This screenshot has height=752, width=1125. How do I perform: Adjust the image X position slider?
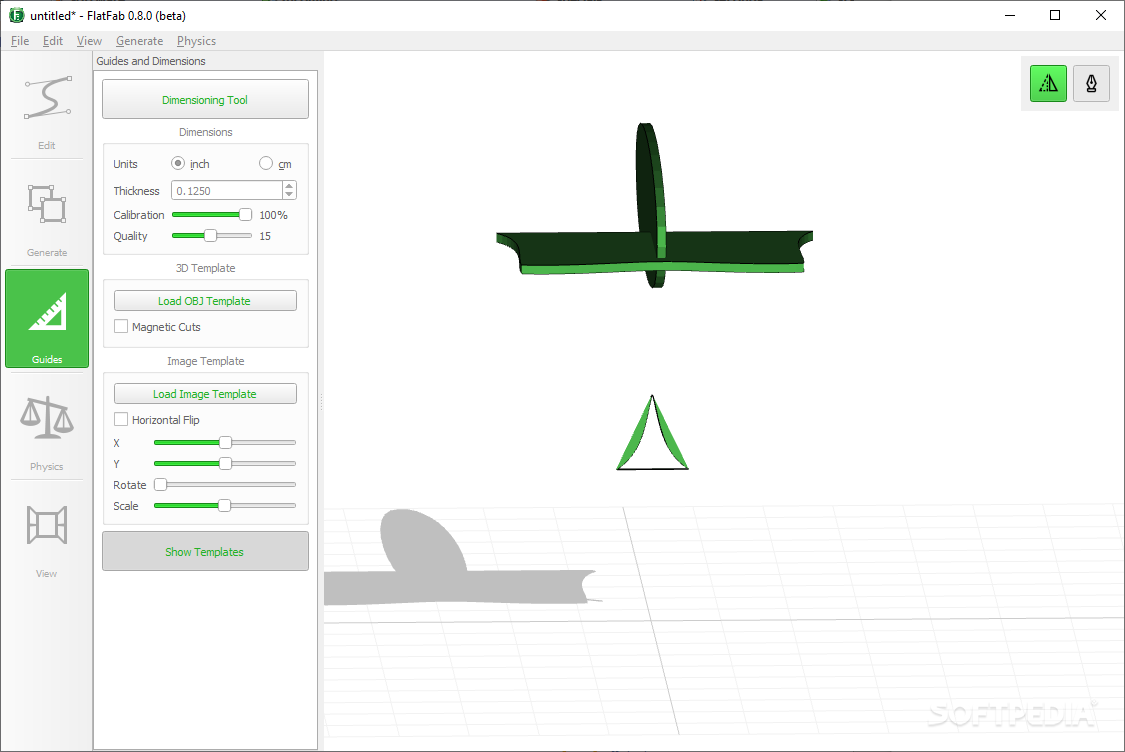[225, 443]
